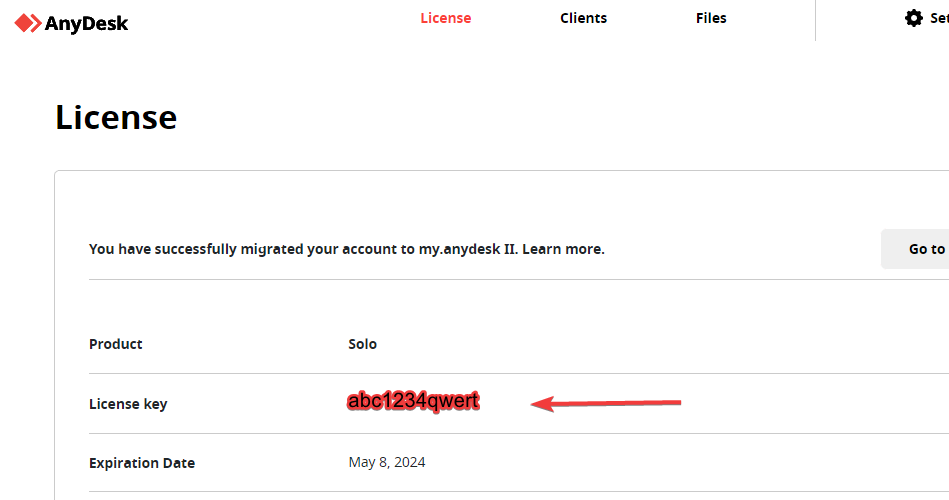Open the License tab
949x500 pixels.
pos(445,18)
